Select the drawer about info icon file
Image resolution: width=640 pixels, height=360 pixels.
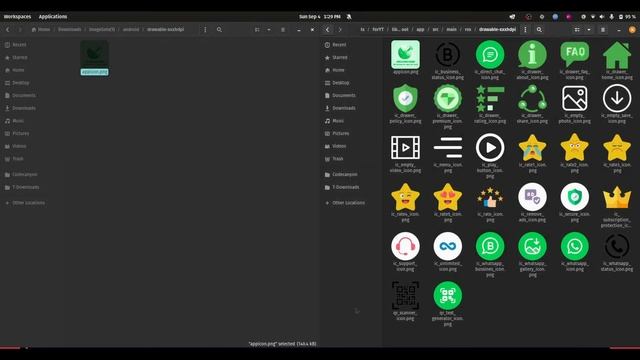(532, 55)
